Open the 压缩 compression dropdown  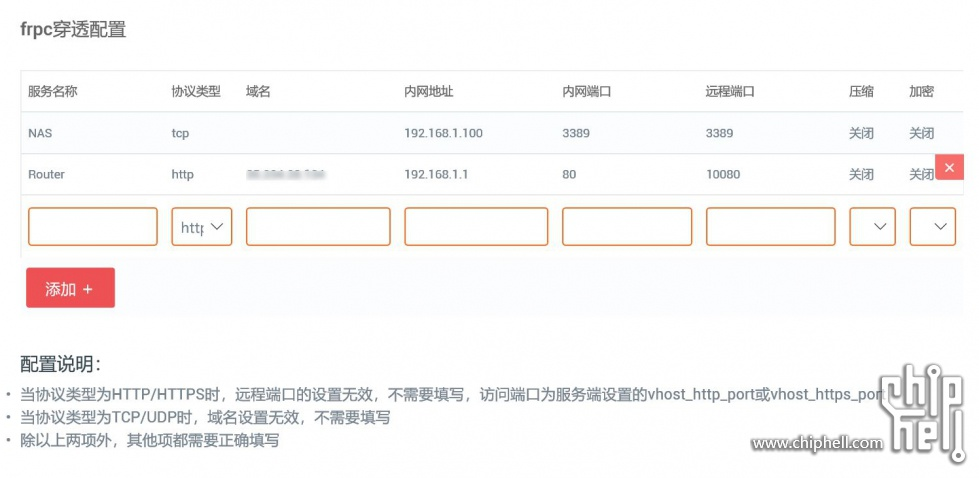coord(872,227)
